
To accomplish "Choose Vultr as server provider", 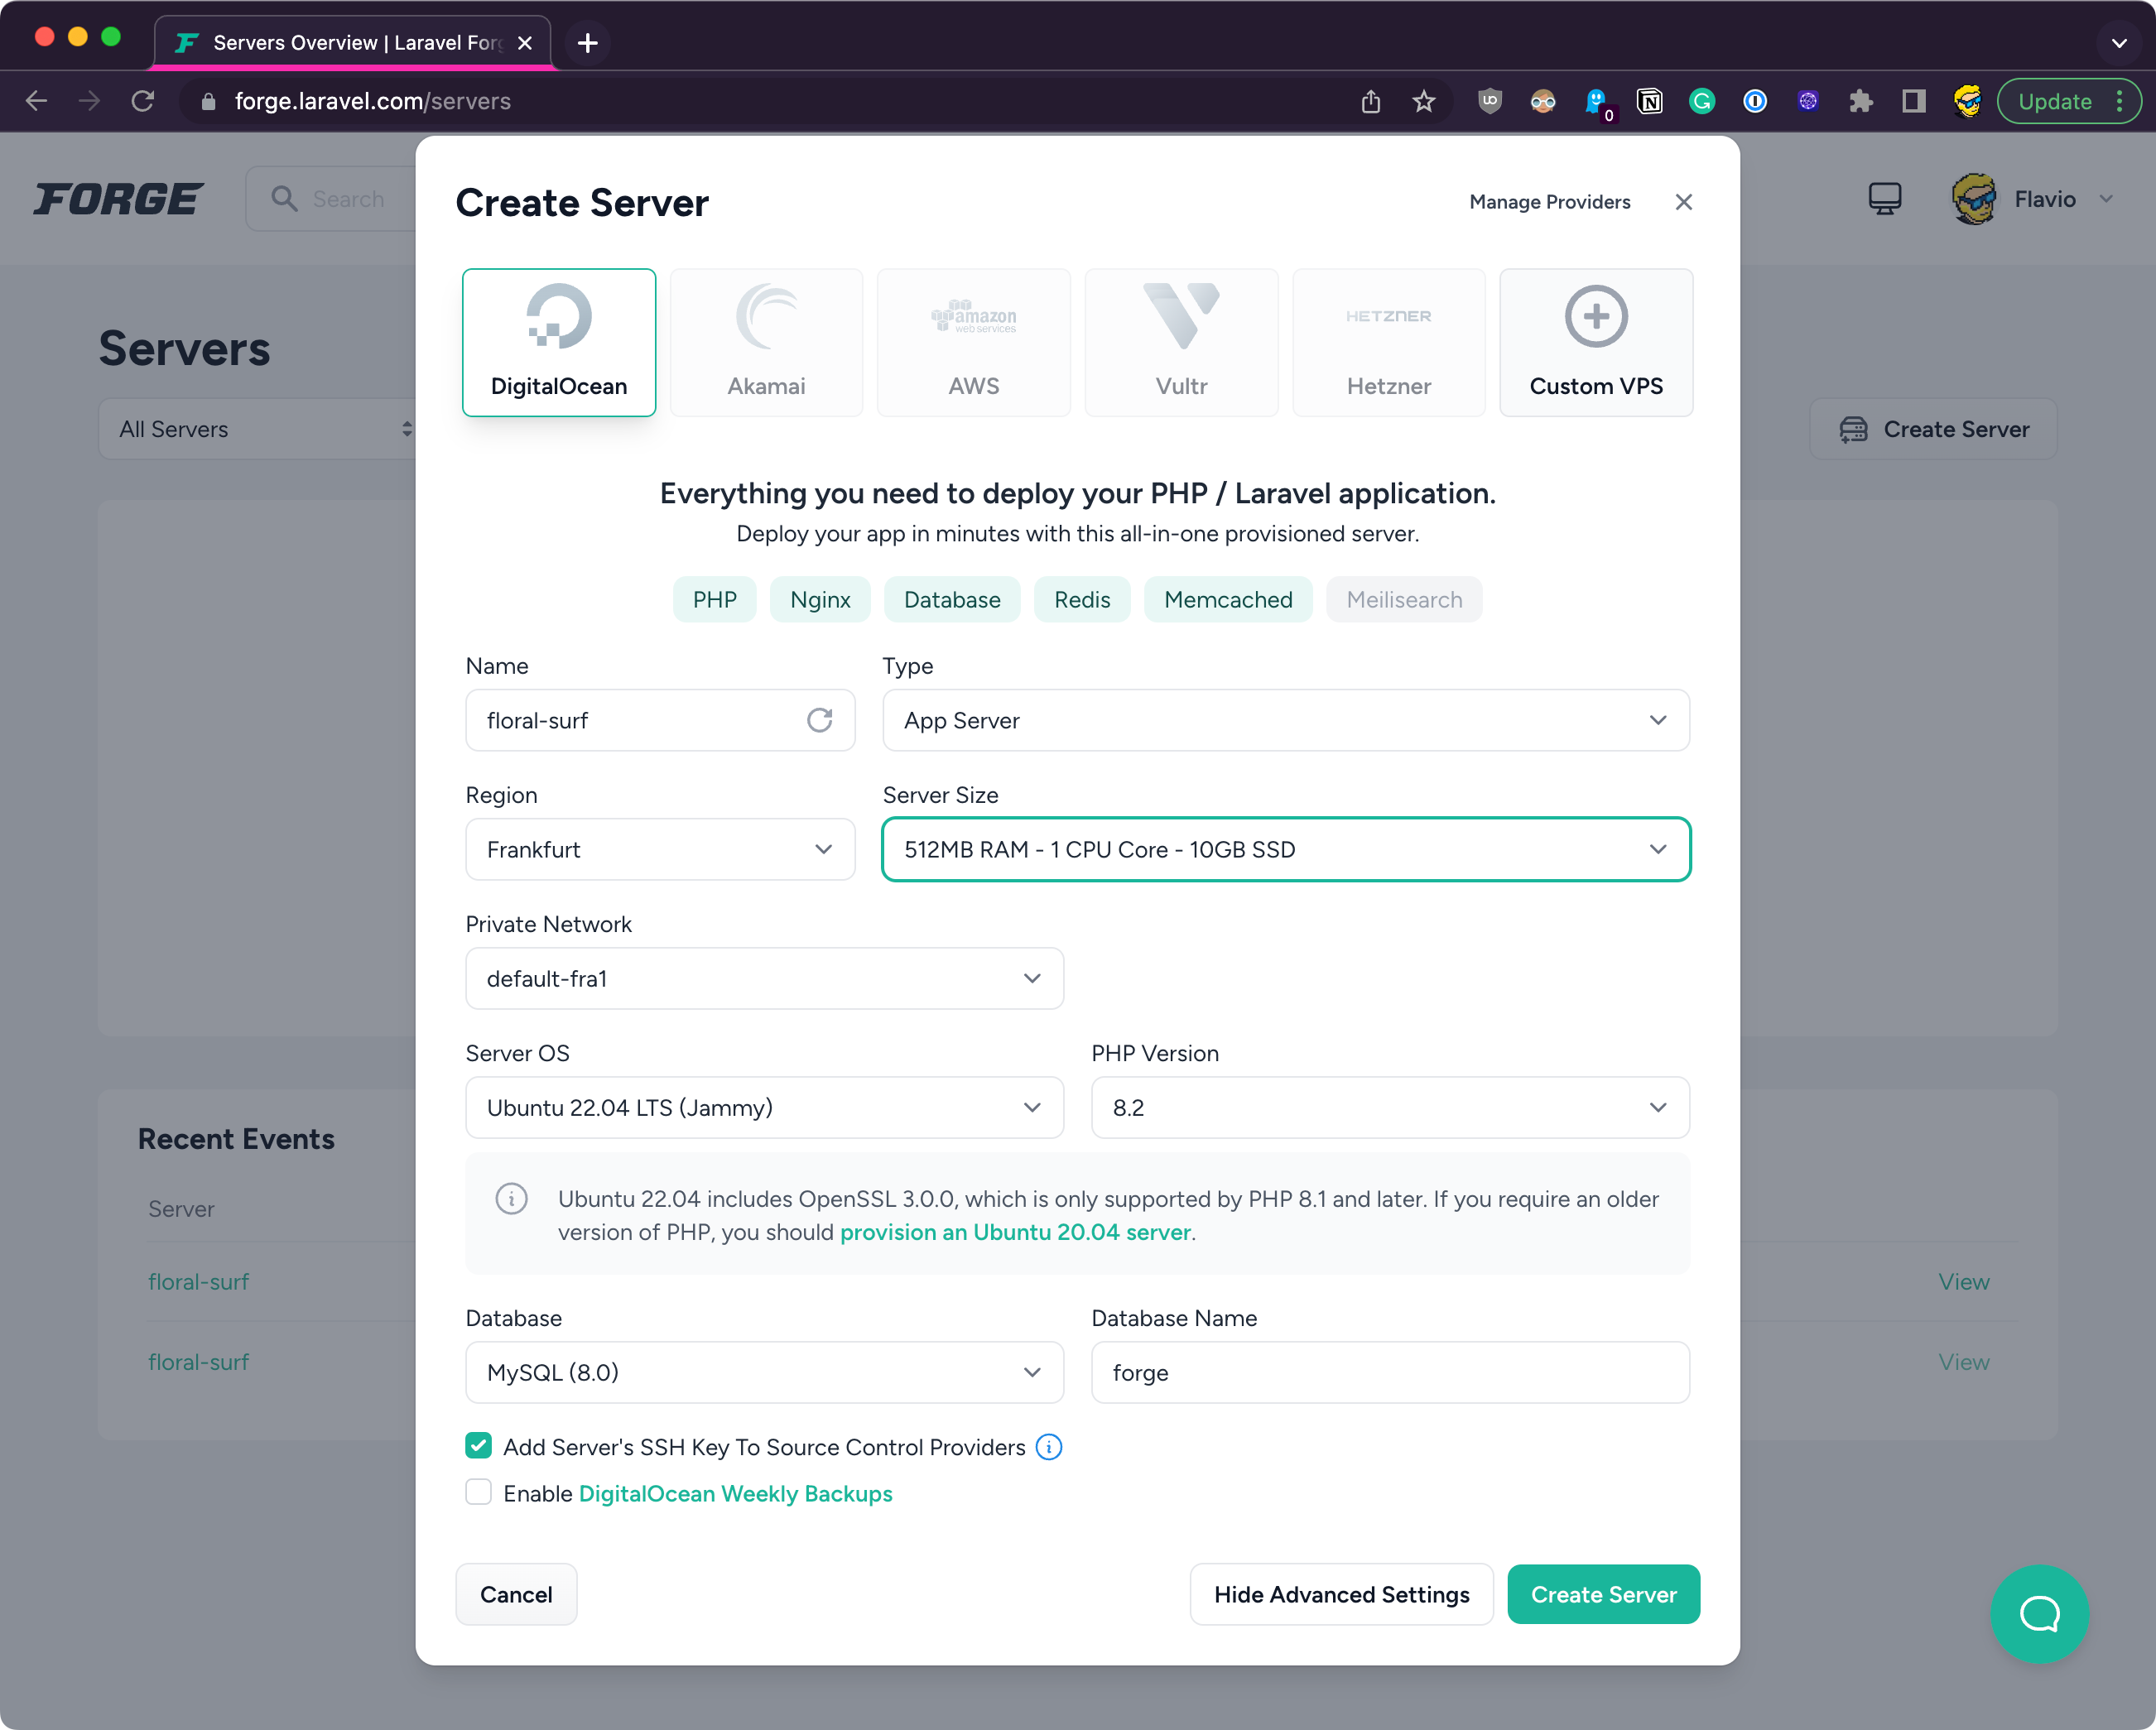I will point(1180,342).
